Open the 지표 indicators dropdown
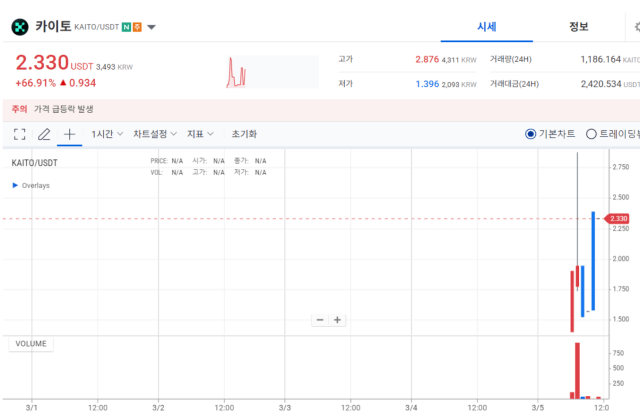This screenshot has width=640, height=413. tap(200, 133)
